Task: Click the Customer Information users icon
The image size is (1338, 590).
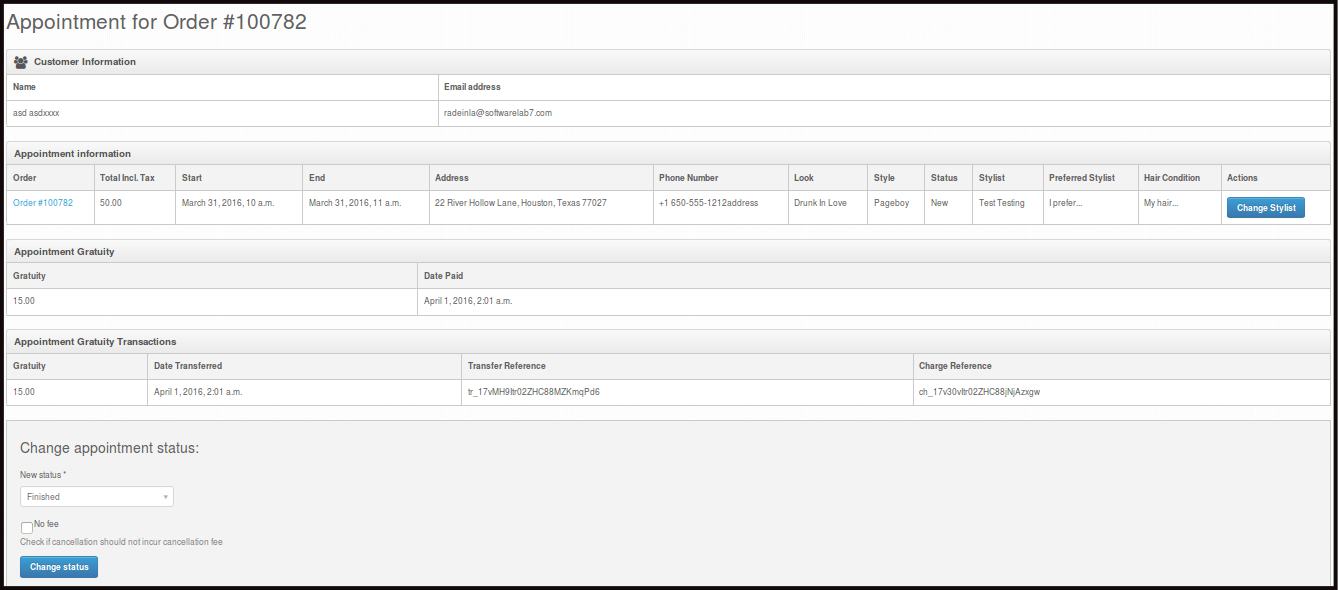Action: point(21,62)
